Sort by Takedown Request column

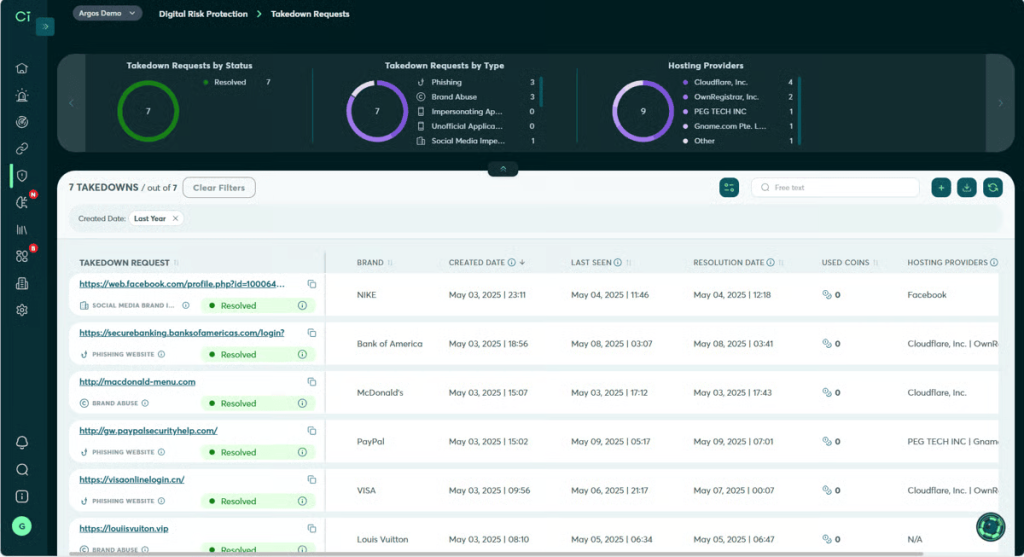(176, 263)
